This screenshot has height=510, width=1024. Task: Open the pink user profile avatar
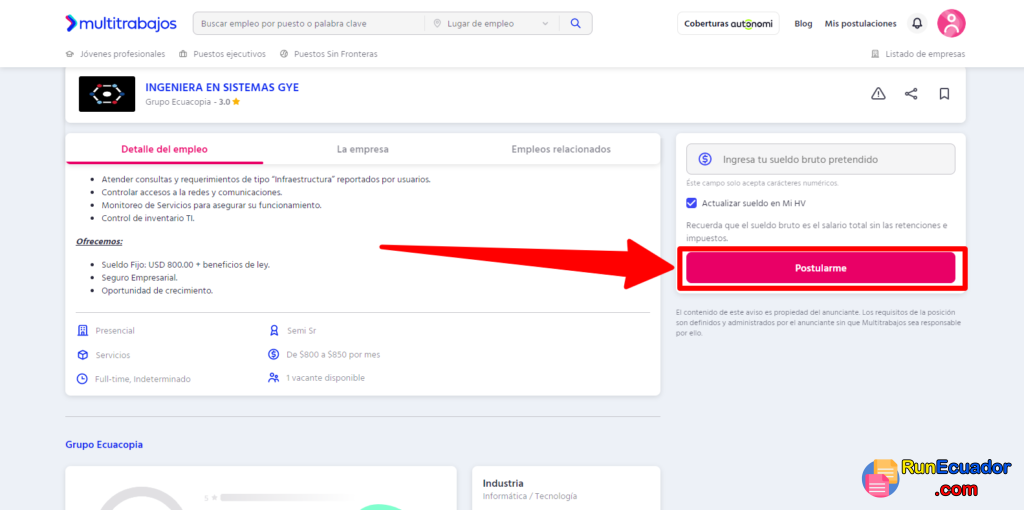point(952,24)
